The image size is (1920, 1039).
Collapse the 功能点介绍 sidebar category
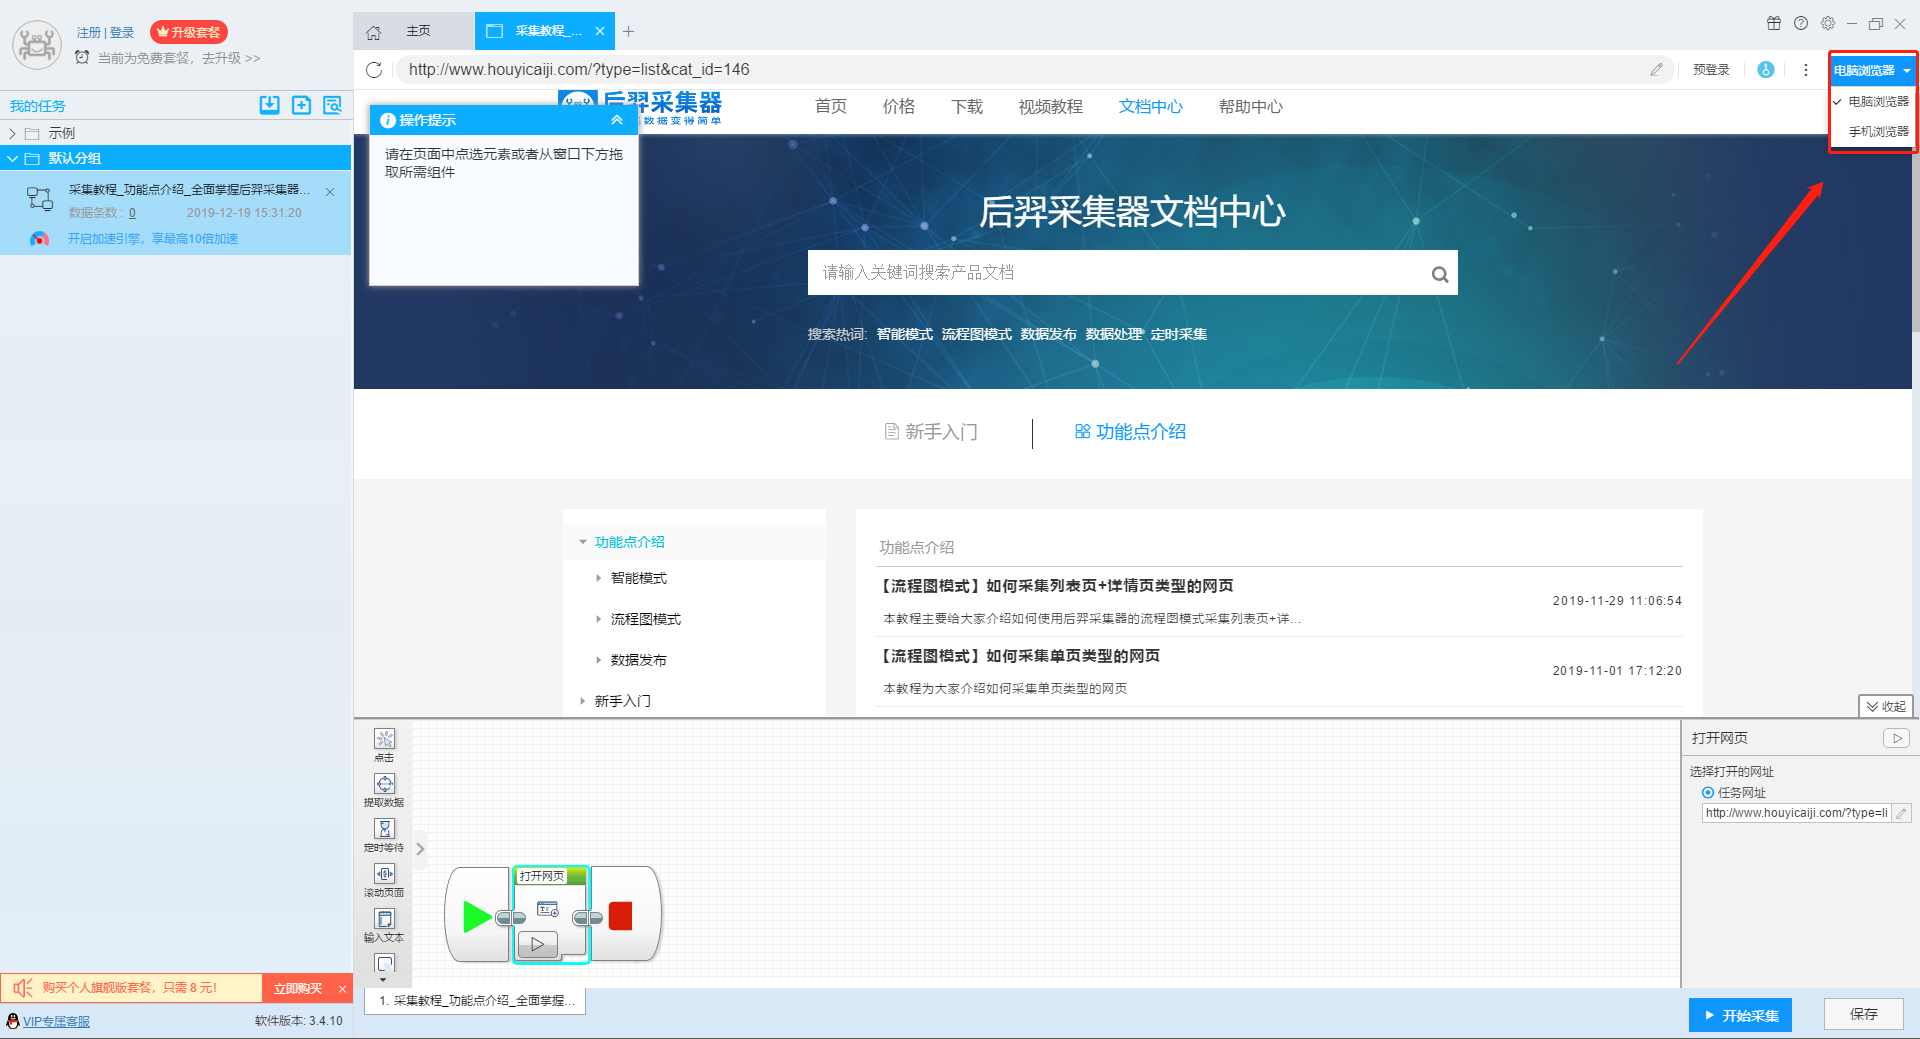pos(583,542)
